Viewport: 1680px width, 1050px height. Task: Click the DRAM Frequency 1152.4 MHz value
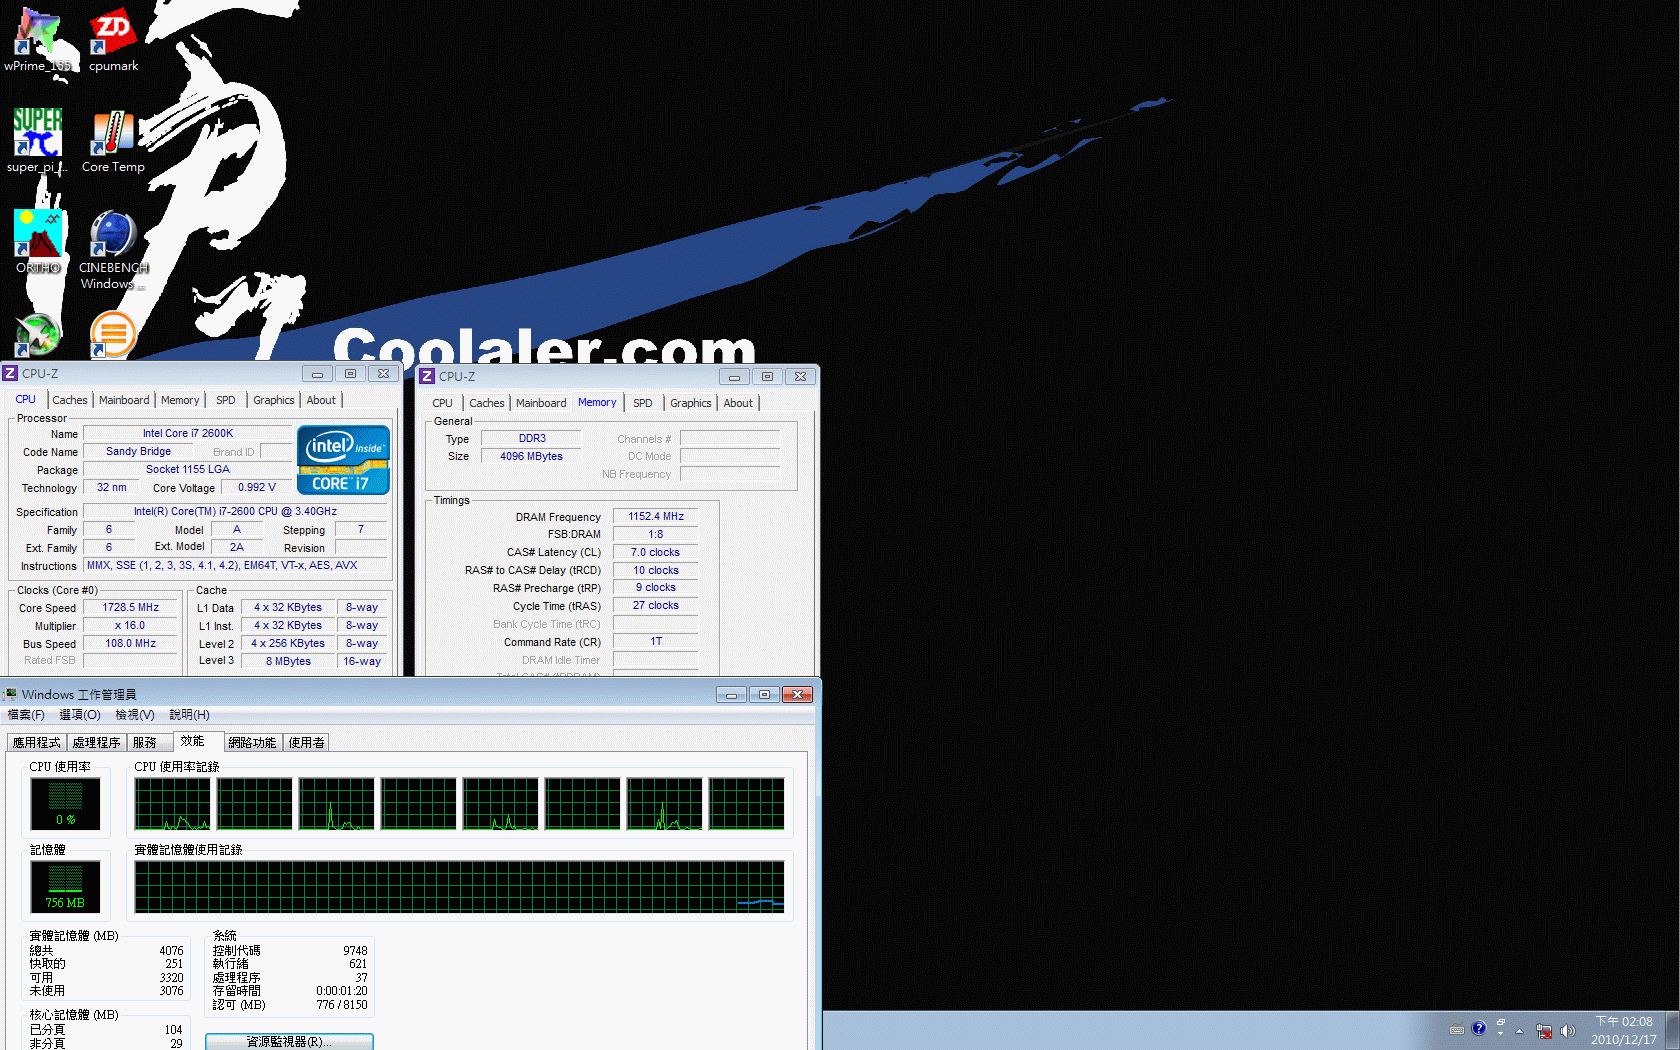point(656,516)
